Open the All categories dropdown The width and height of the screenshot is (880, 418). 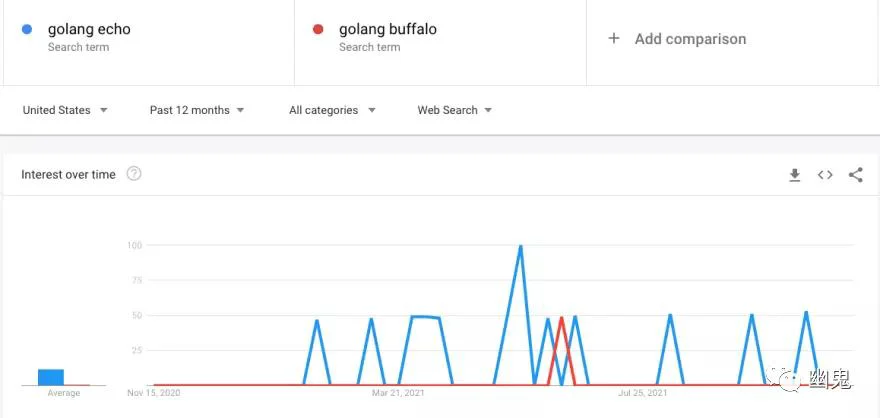[332, 110]
